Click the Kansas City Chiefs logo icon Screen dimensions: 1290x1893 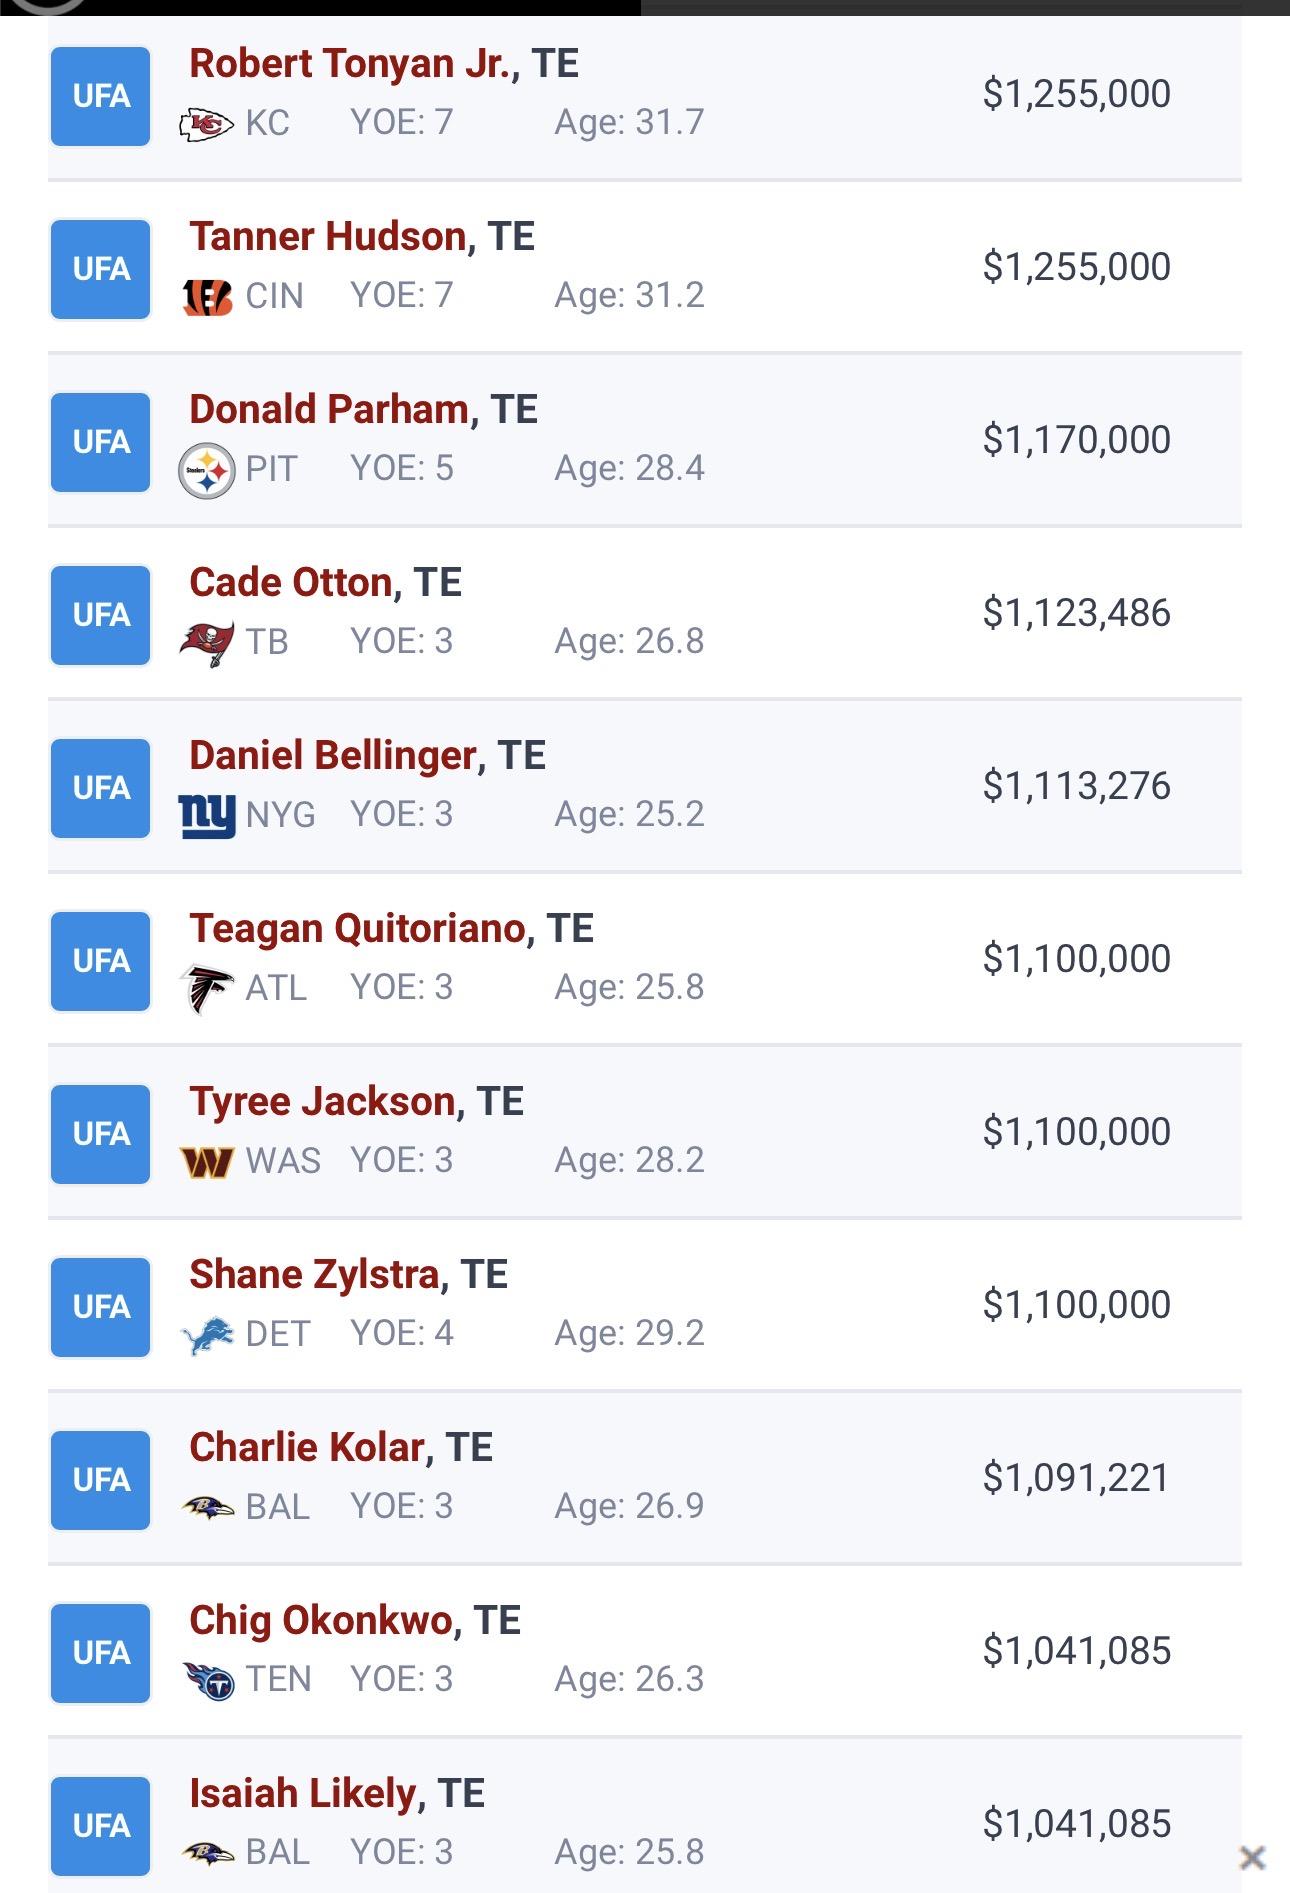point(206,125)
